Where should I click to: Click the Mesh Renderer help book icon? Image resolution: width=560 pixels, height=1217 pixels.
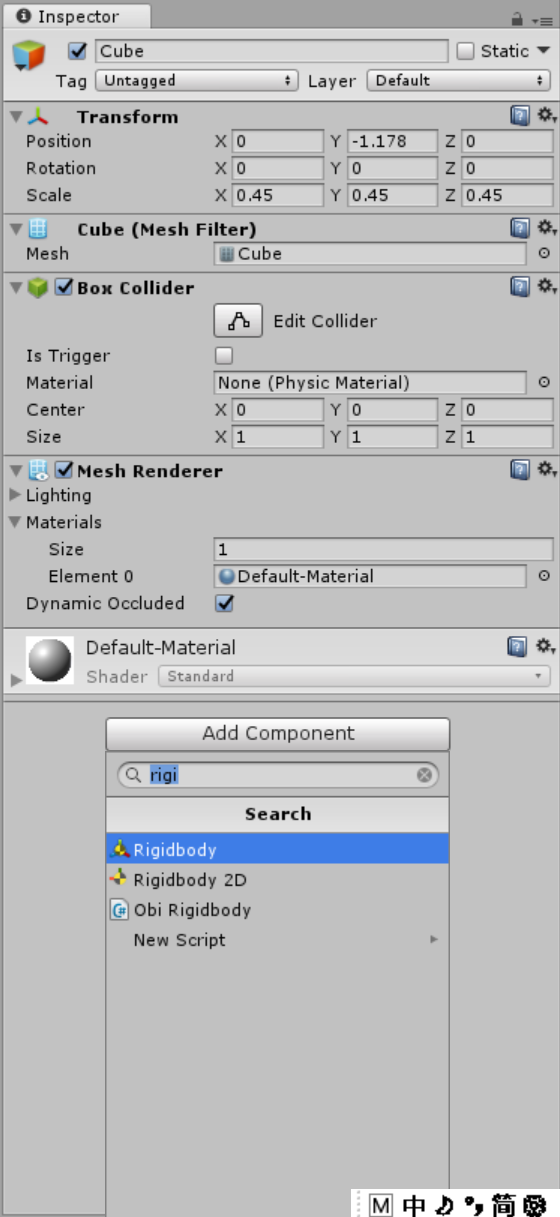[520, 470]
